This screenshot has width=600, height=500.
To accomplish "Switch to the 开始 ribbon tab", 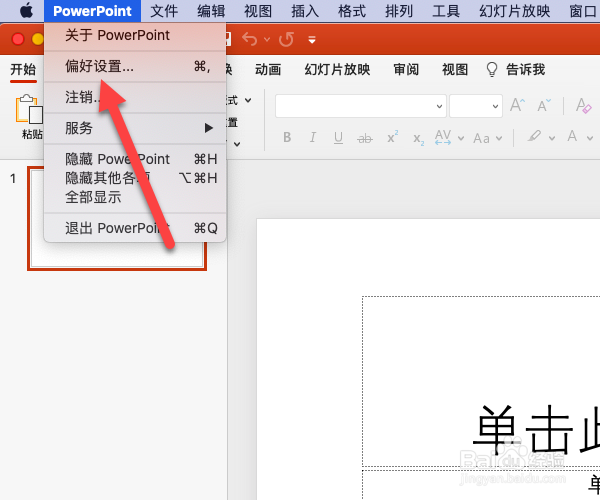I will pos(23,70).
